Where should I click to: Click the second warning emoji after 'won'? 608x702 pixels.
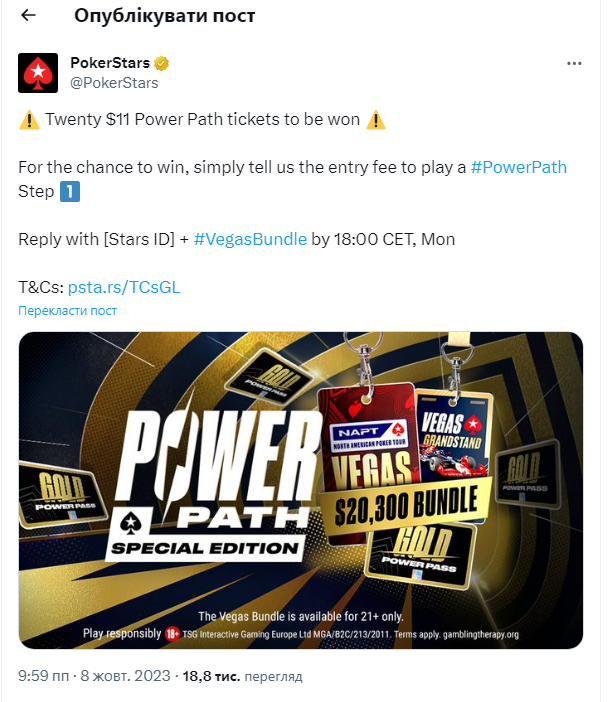pos(376,120)
